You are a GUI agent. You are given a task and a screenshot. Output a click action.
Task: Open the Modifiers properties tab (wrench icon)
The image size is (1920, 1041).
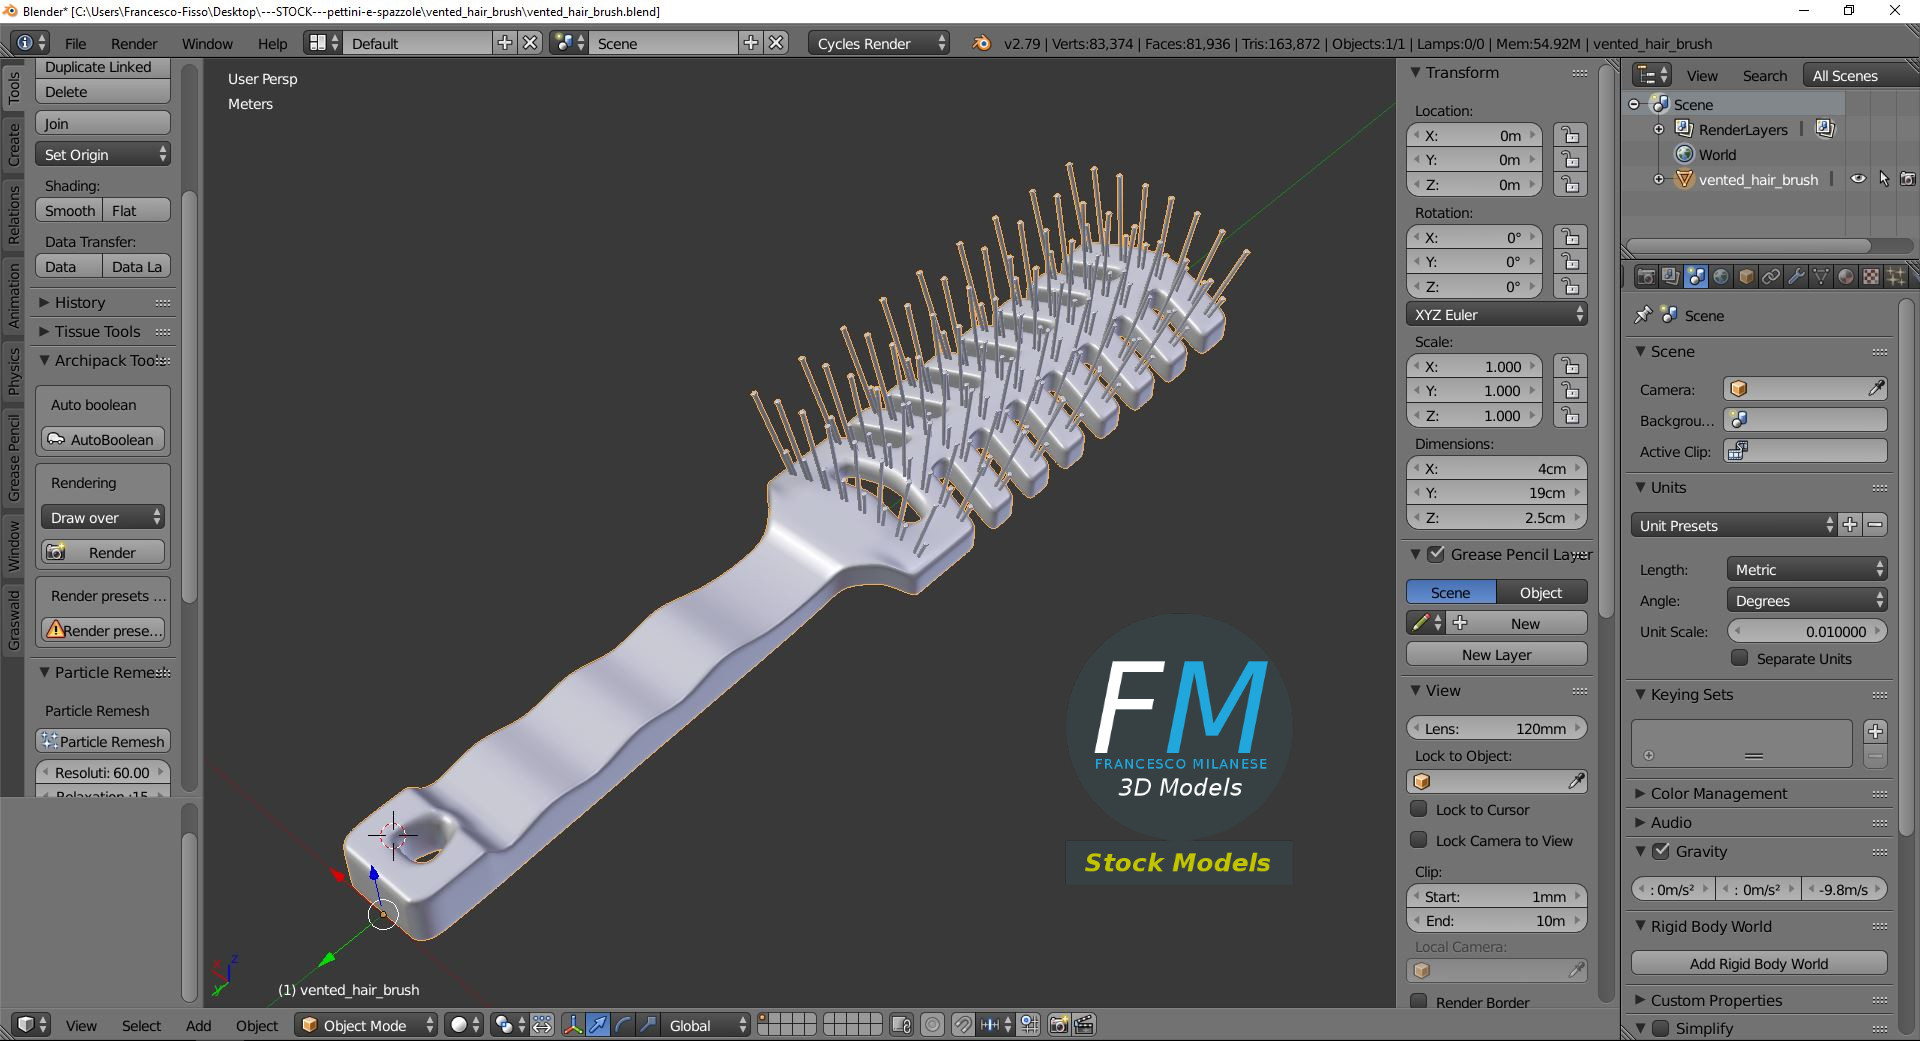coord(1796,276)
